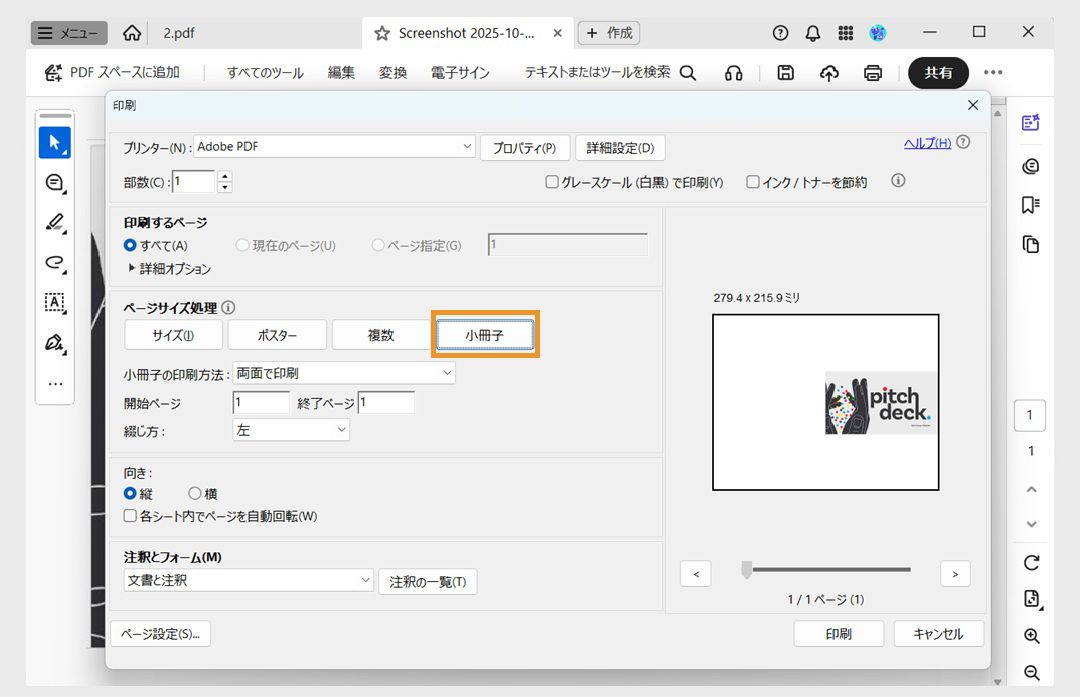1080x697 pixels.
Task: Enable グレースケール（白黒）で印刷
Action: [551, 181]
